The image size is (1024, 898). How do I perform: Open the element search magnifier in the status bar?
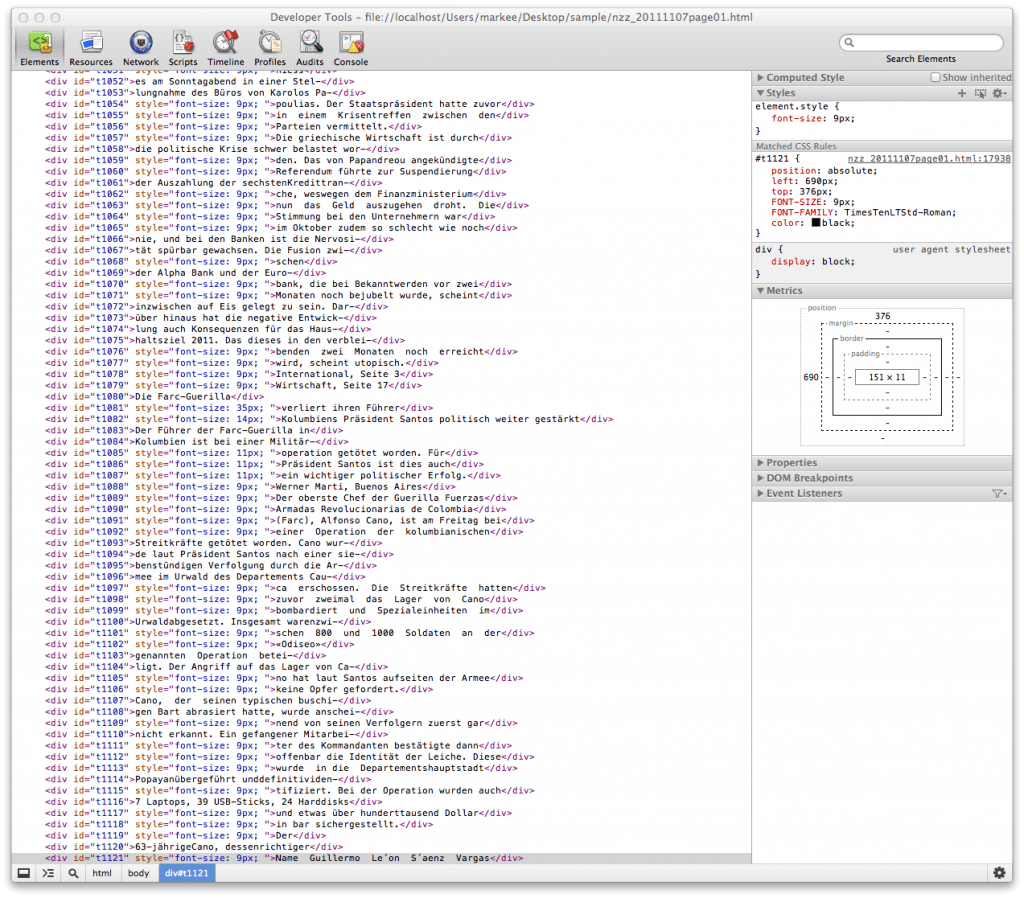[73, 873]
